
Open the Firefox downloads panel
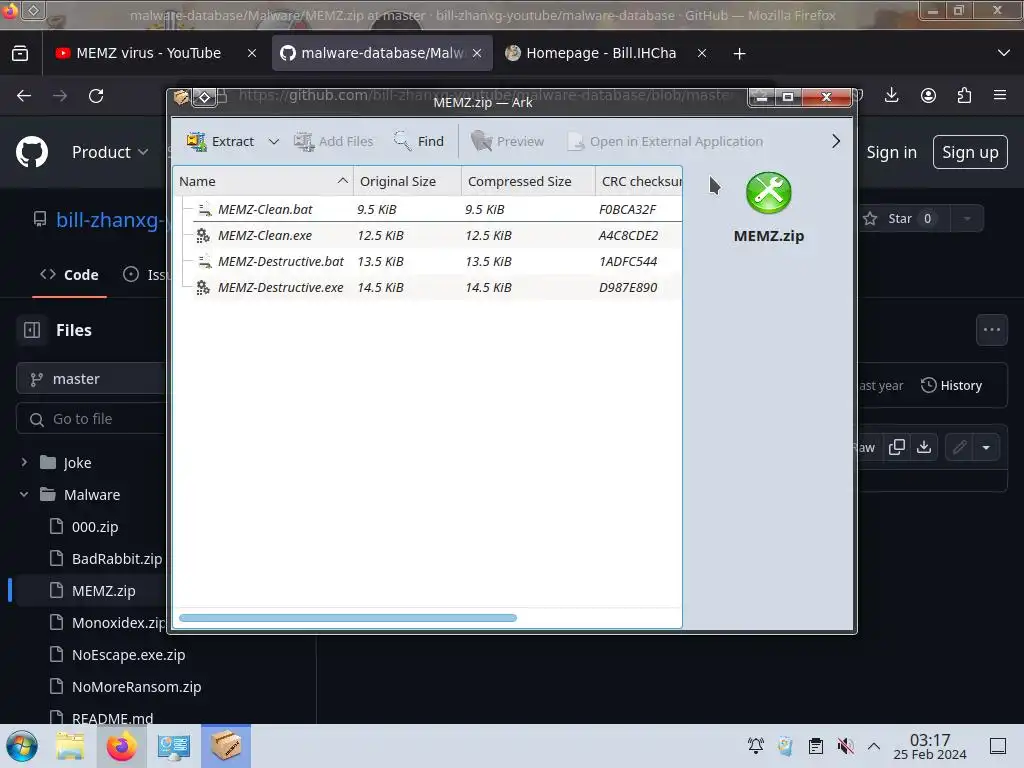click(x=891, y=95)
